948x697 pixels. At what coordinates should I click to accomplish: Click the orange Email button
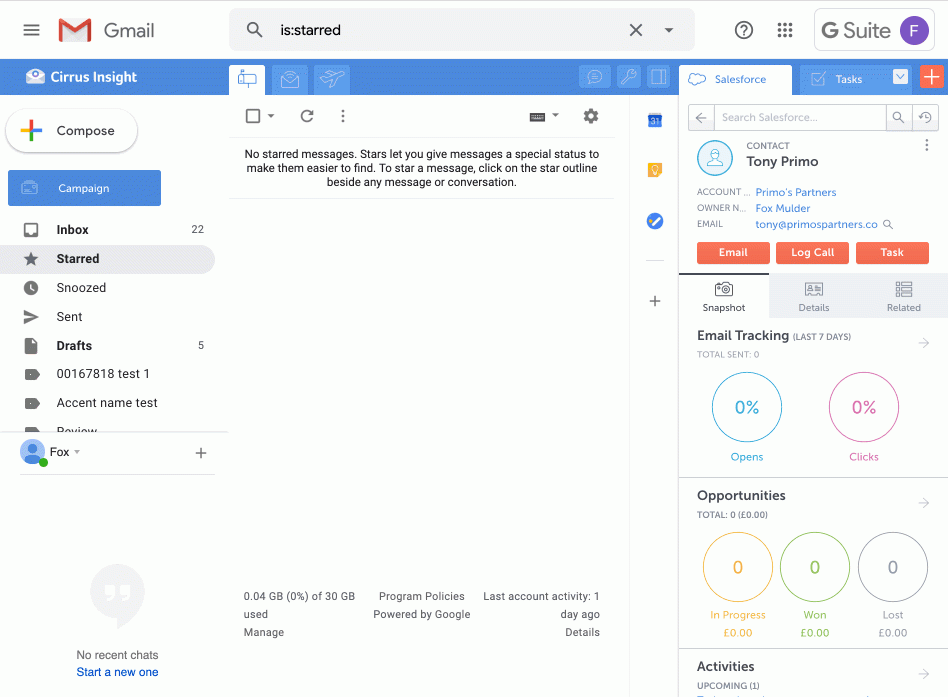[x=733, y=253]
